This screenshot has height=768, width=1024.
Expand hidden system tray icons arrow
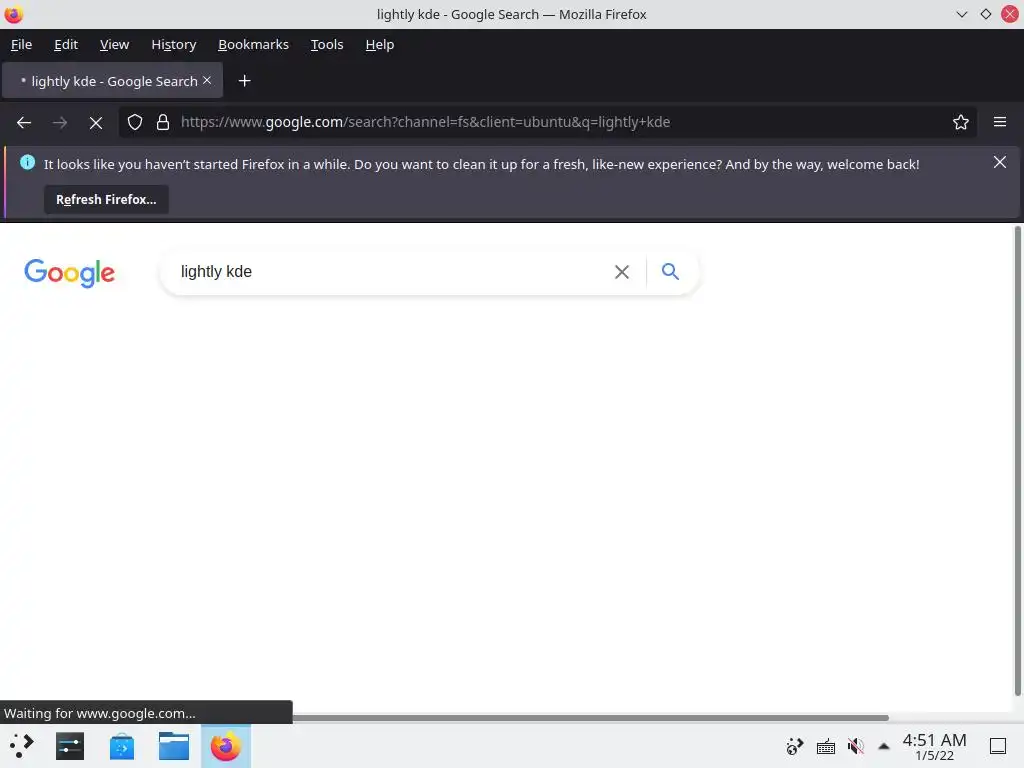pos(884,746)
